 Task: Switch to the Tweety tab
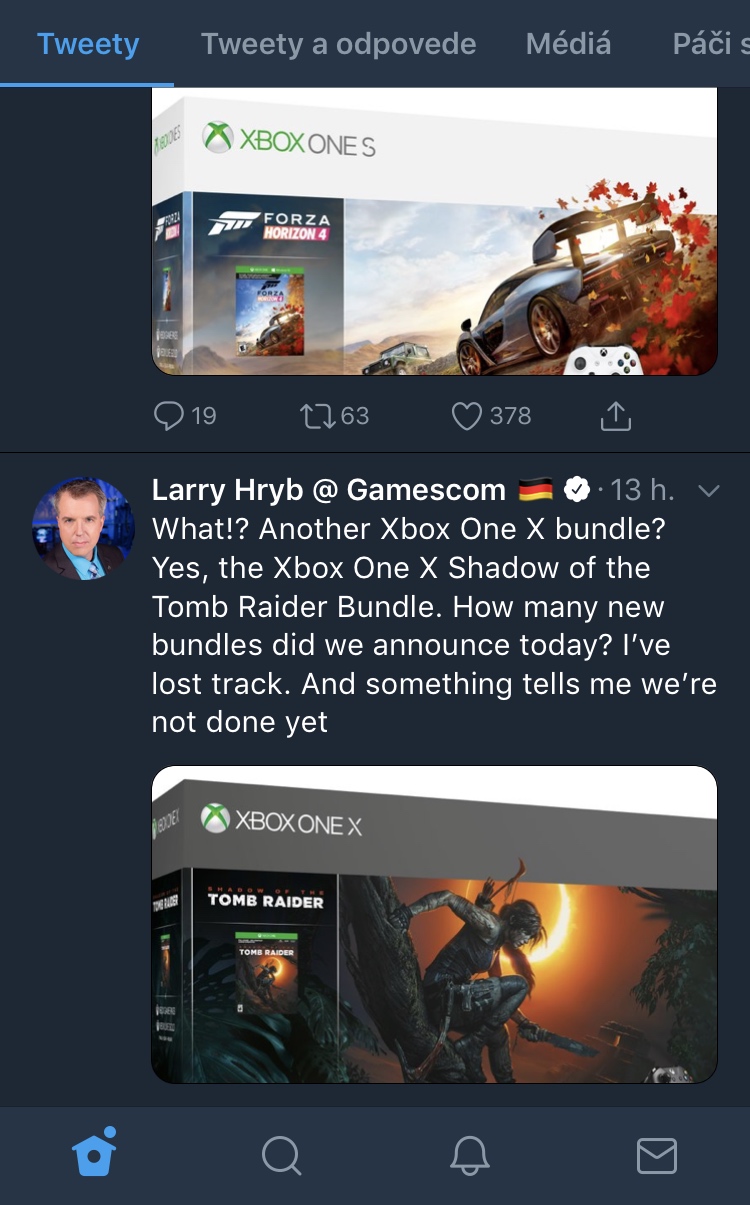tap(88, 44)
